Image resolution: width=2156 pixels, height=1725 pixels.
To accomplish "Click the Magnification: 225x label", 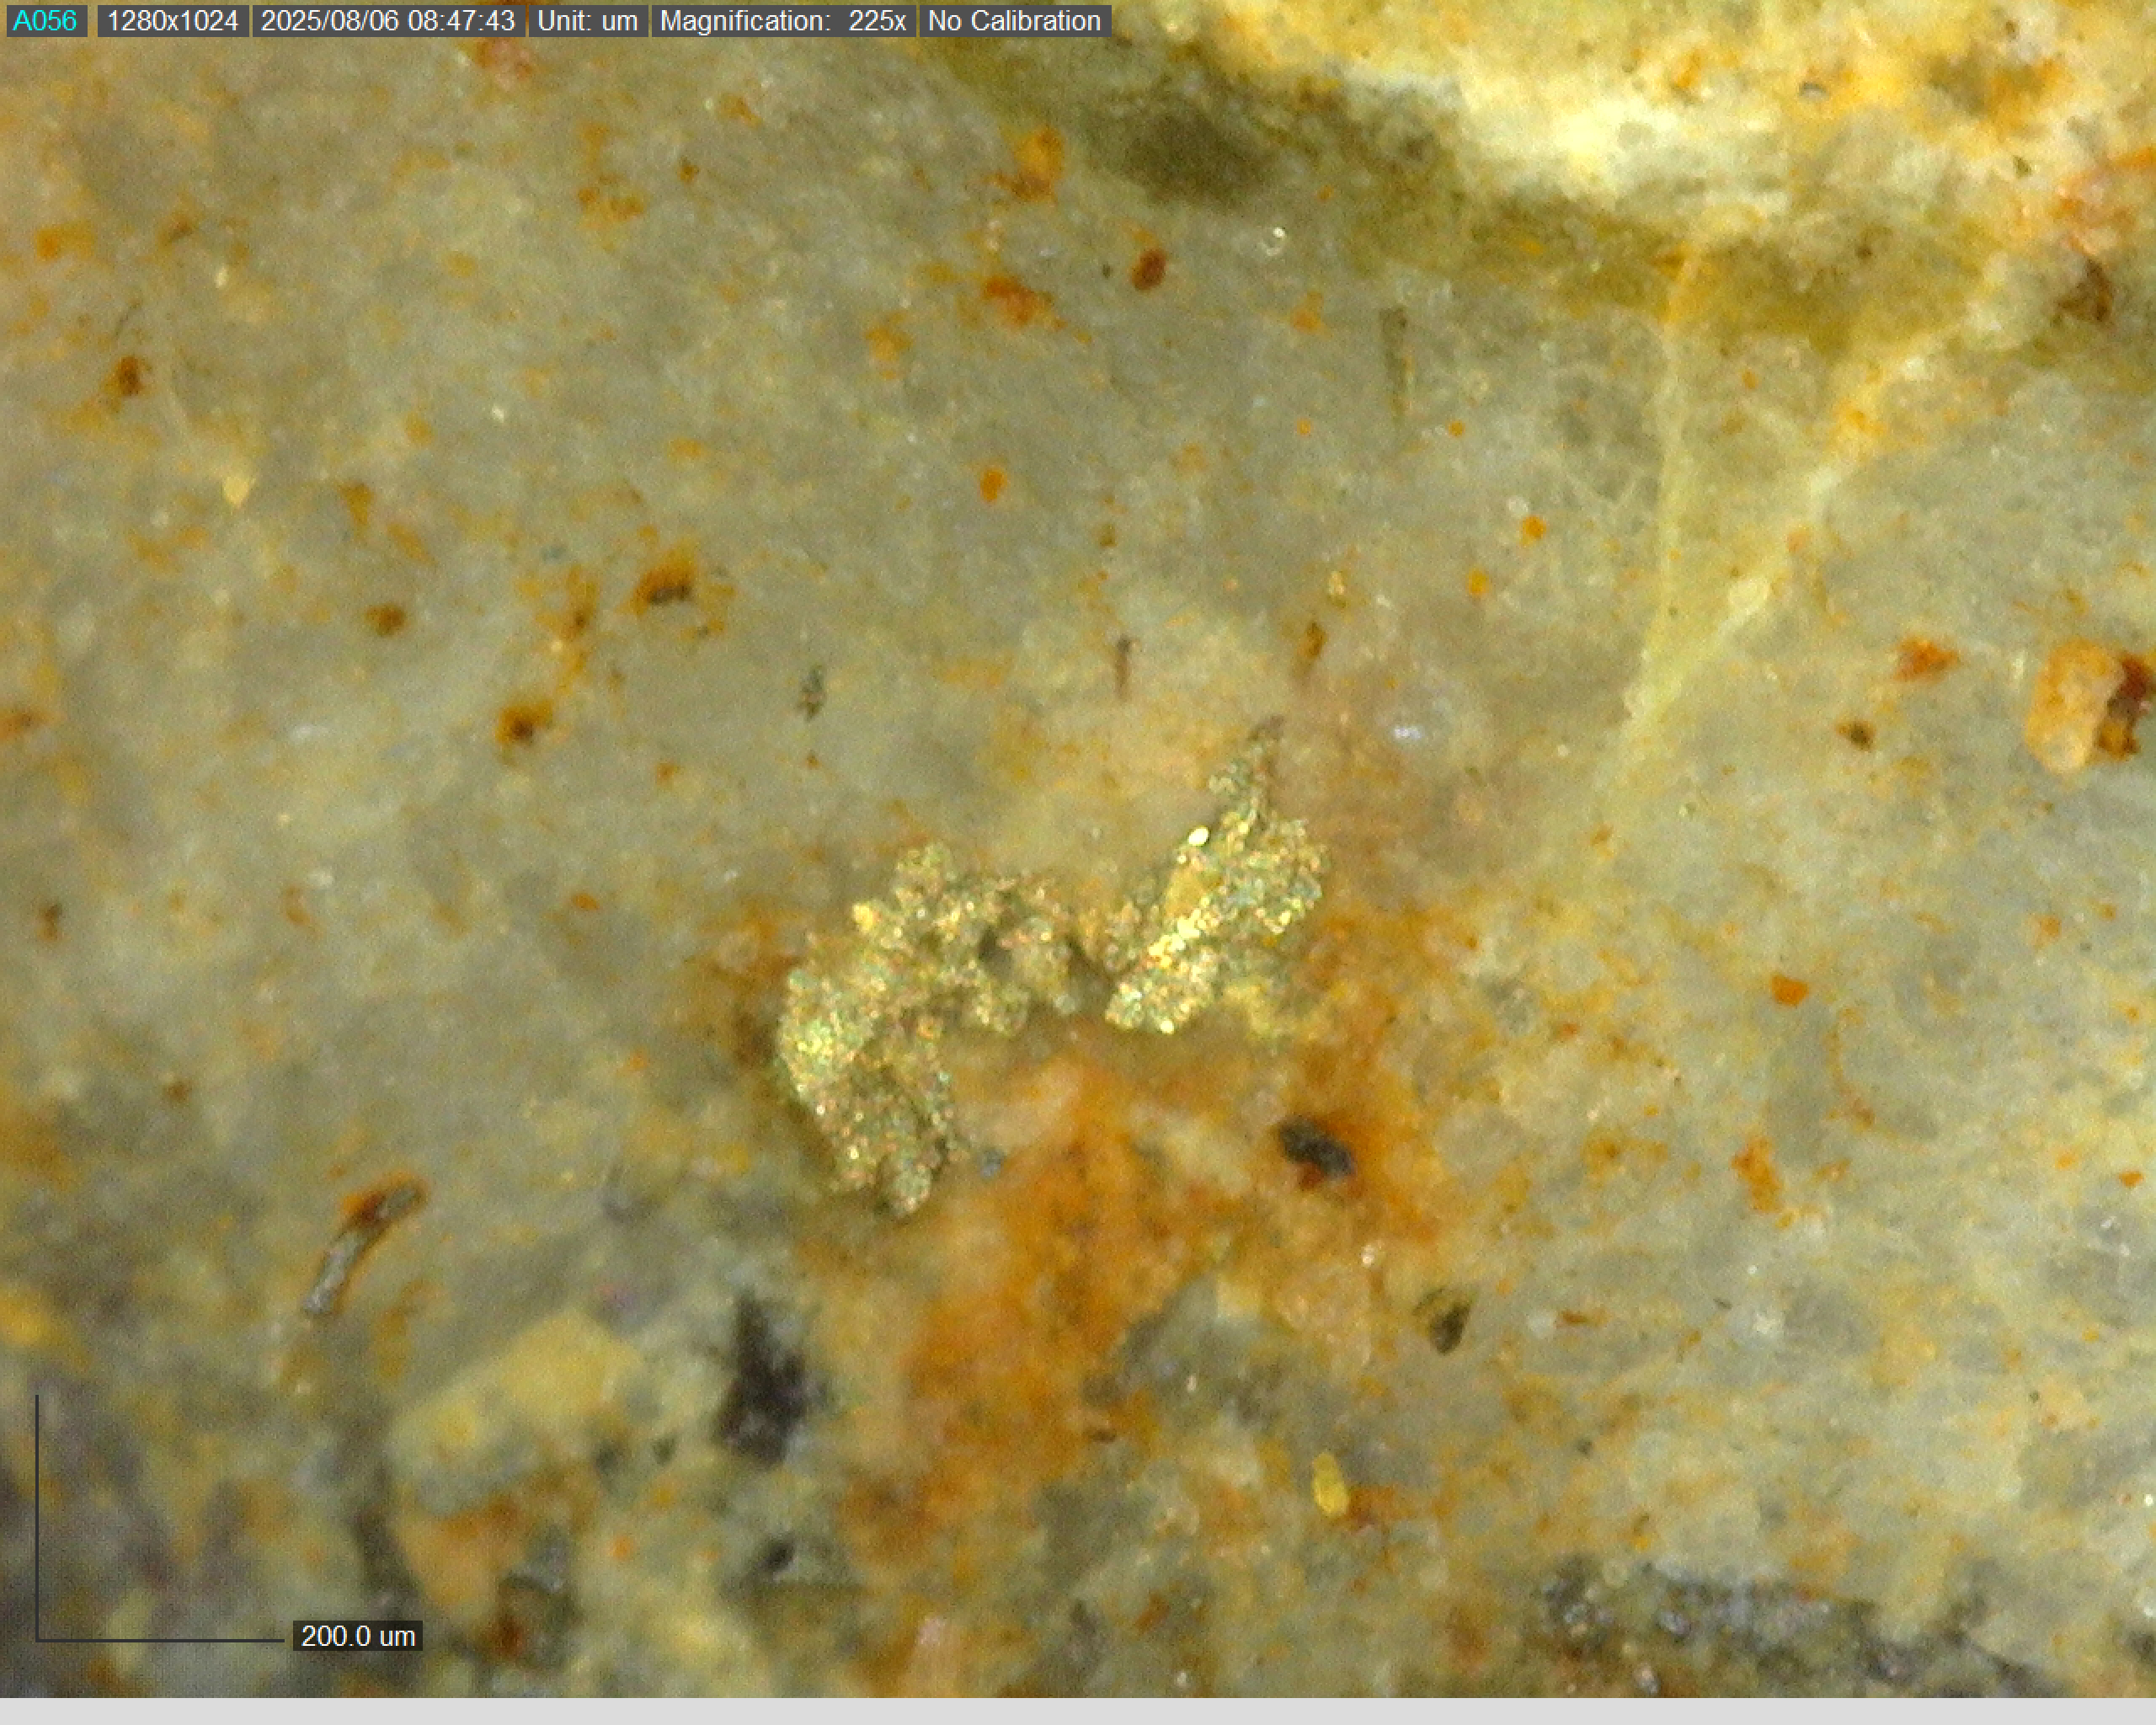I will coord(782,21).
